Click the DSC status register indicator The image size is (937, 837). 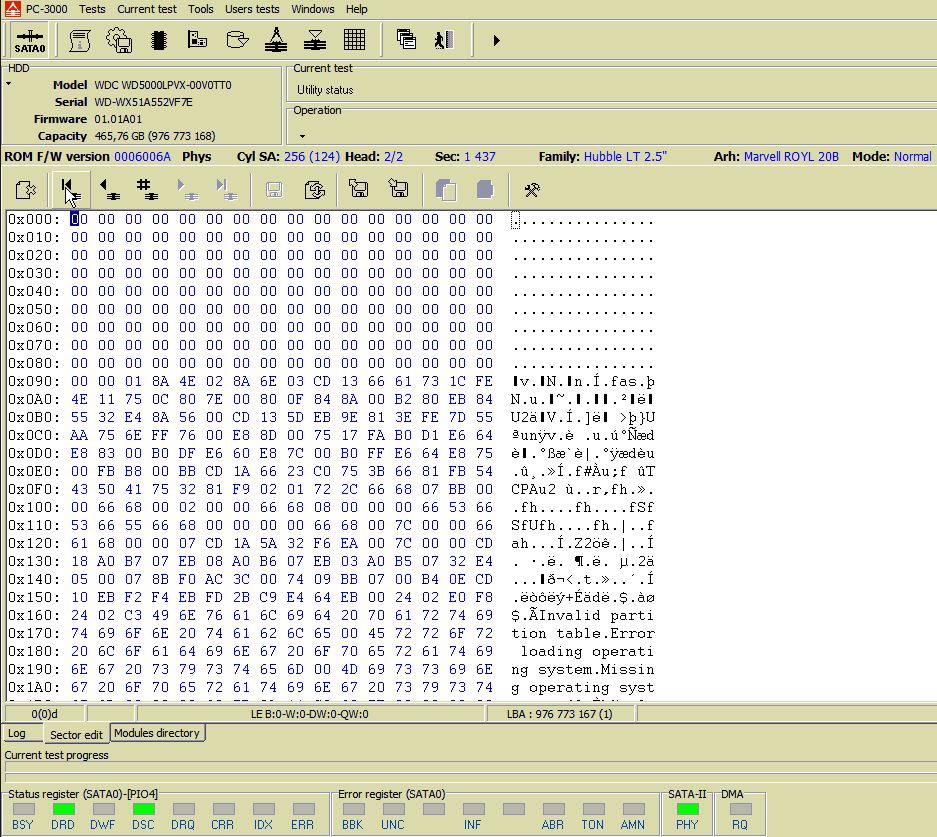coord(143,810)
